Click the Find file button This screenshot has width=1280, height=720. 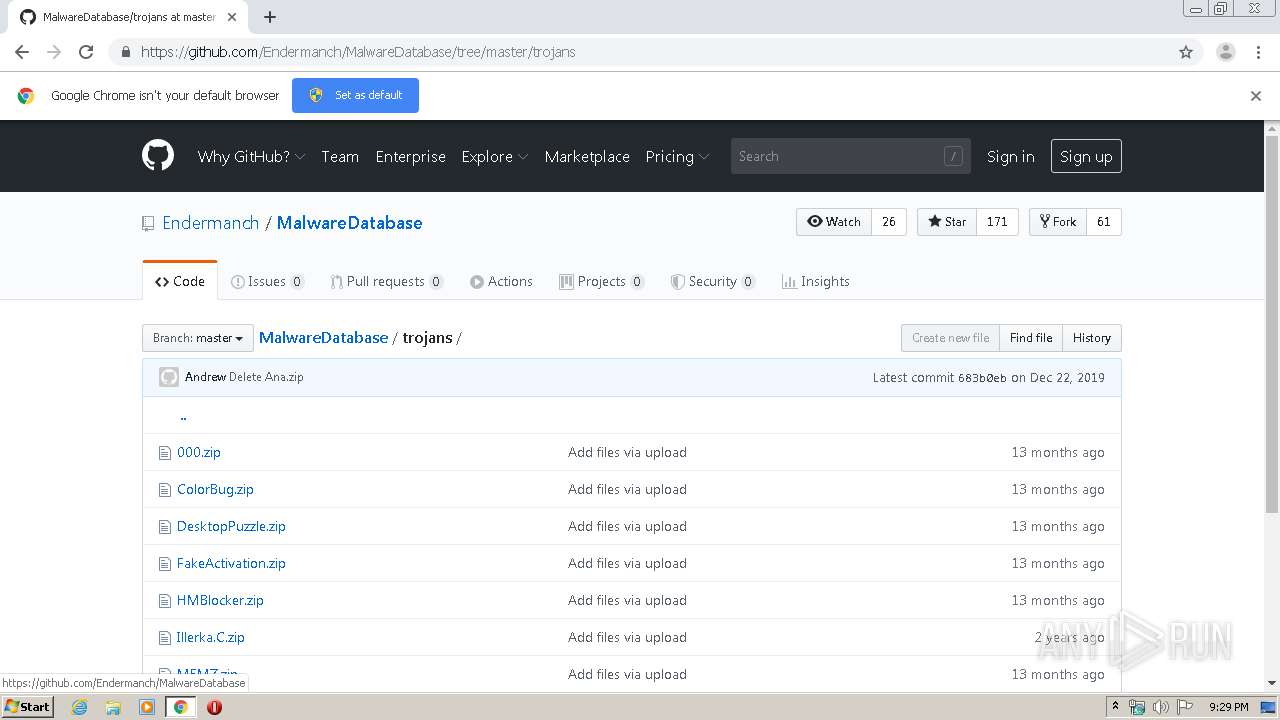1031,338
